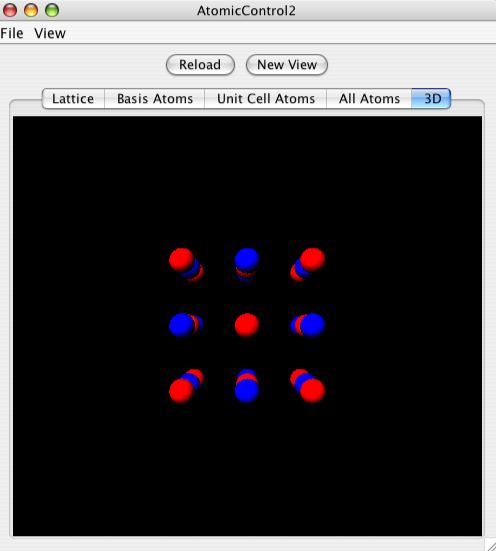
Task: Minimize the window with yellow button
Action: 31,10
